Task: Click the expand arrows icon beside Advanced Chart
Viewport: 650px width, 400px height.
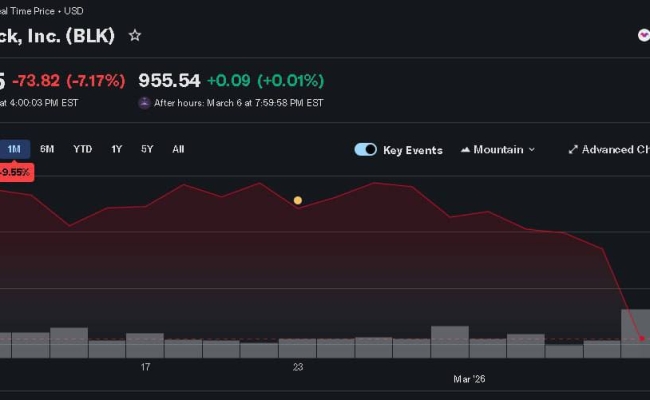Action: 573,150
